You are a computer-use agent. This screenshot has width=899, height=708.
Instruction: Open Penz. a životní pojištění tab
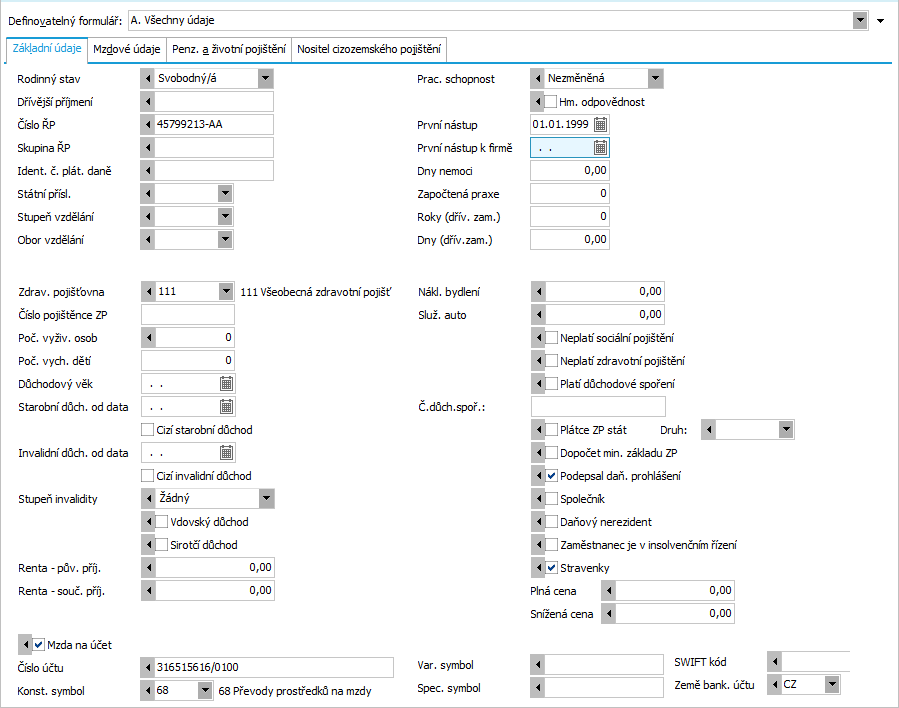[229, 48]
